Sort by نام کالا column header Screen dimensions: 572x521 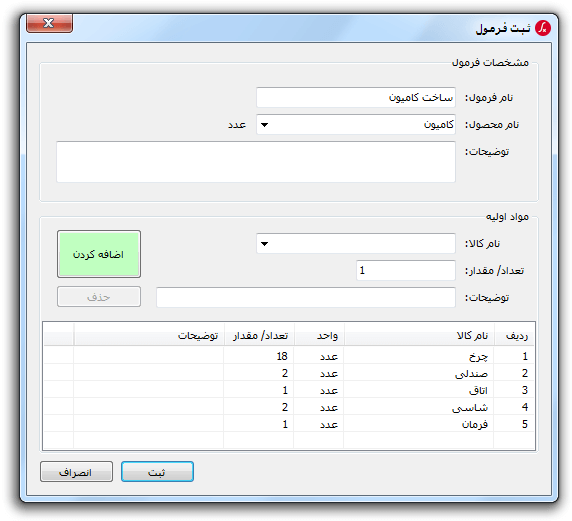(x=419, y=335)
